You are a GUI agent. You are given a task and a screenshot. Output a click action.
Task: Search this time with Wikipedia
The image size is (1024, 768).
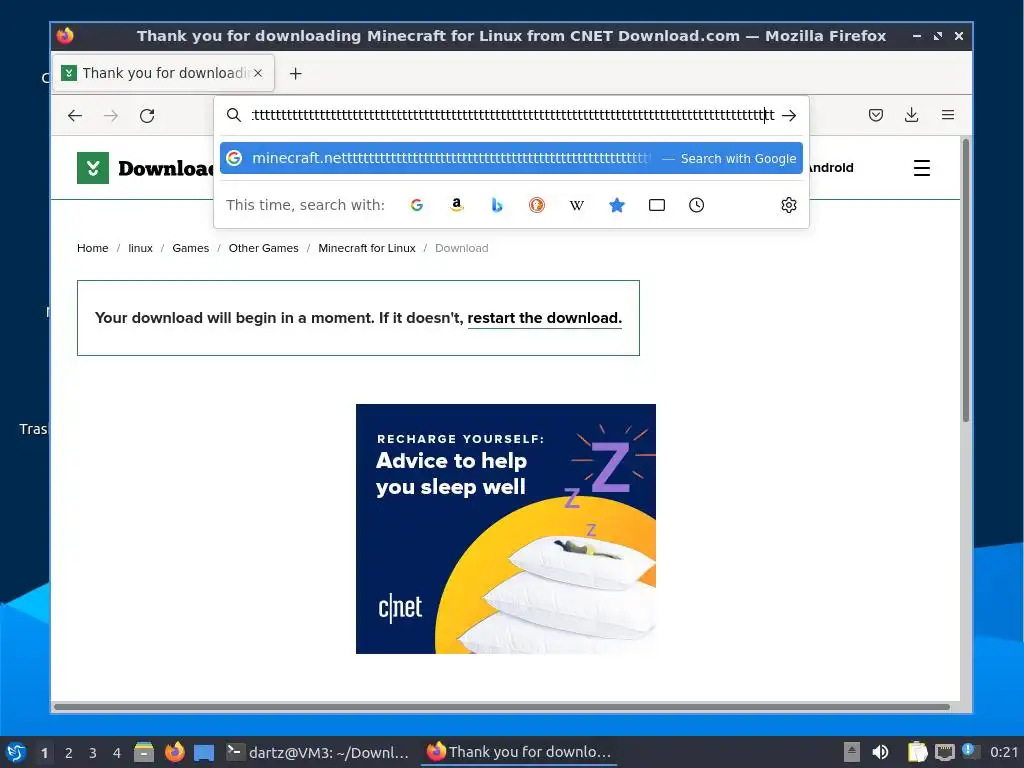(x=577, y=205)
